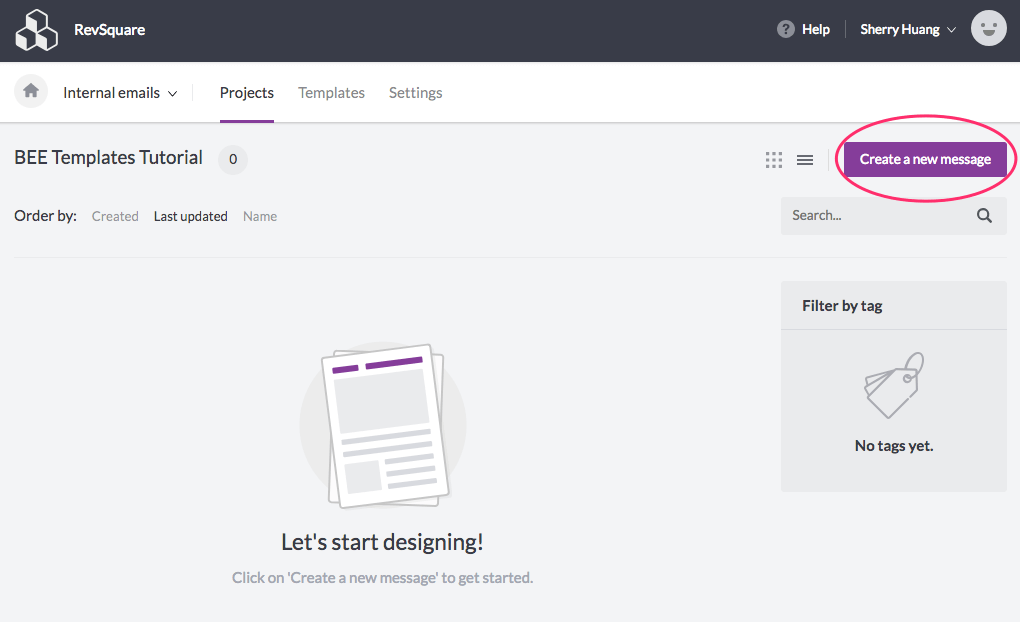Order messages by Created
The image size is (1020, 622).
coord(115,216)
